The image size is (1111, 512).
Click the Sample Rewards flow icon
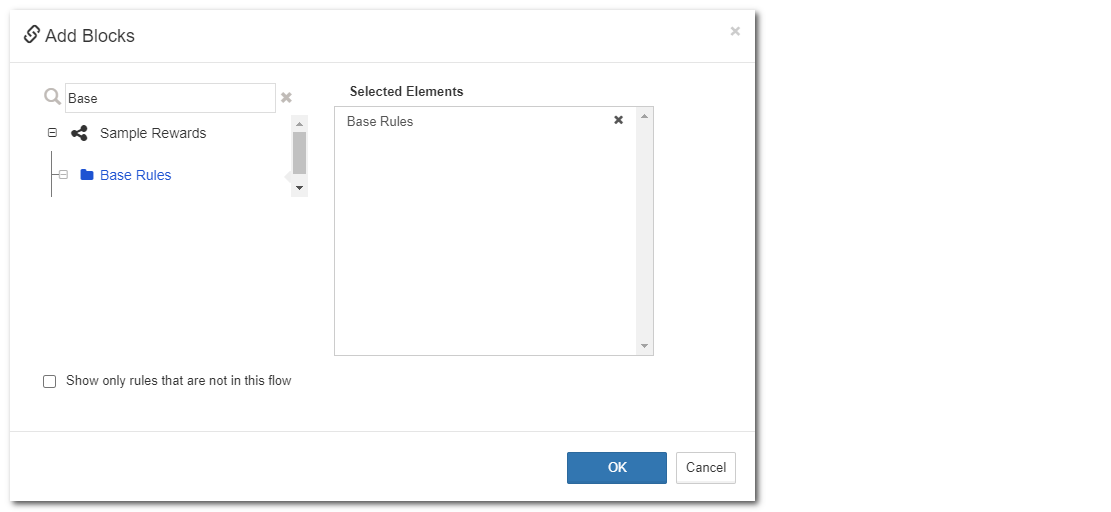pyautogui.click(x=79, y=133)
